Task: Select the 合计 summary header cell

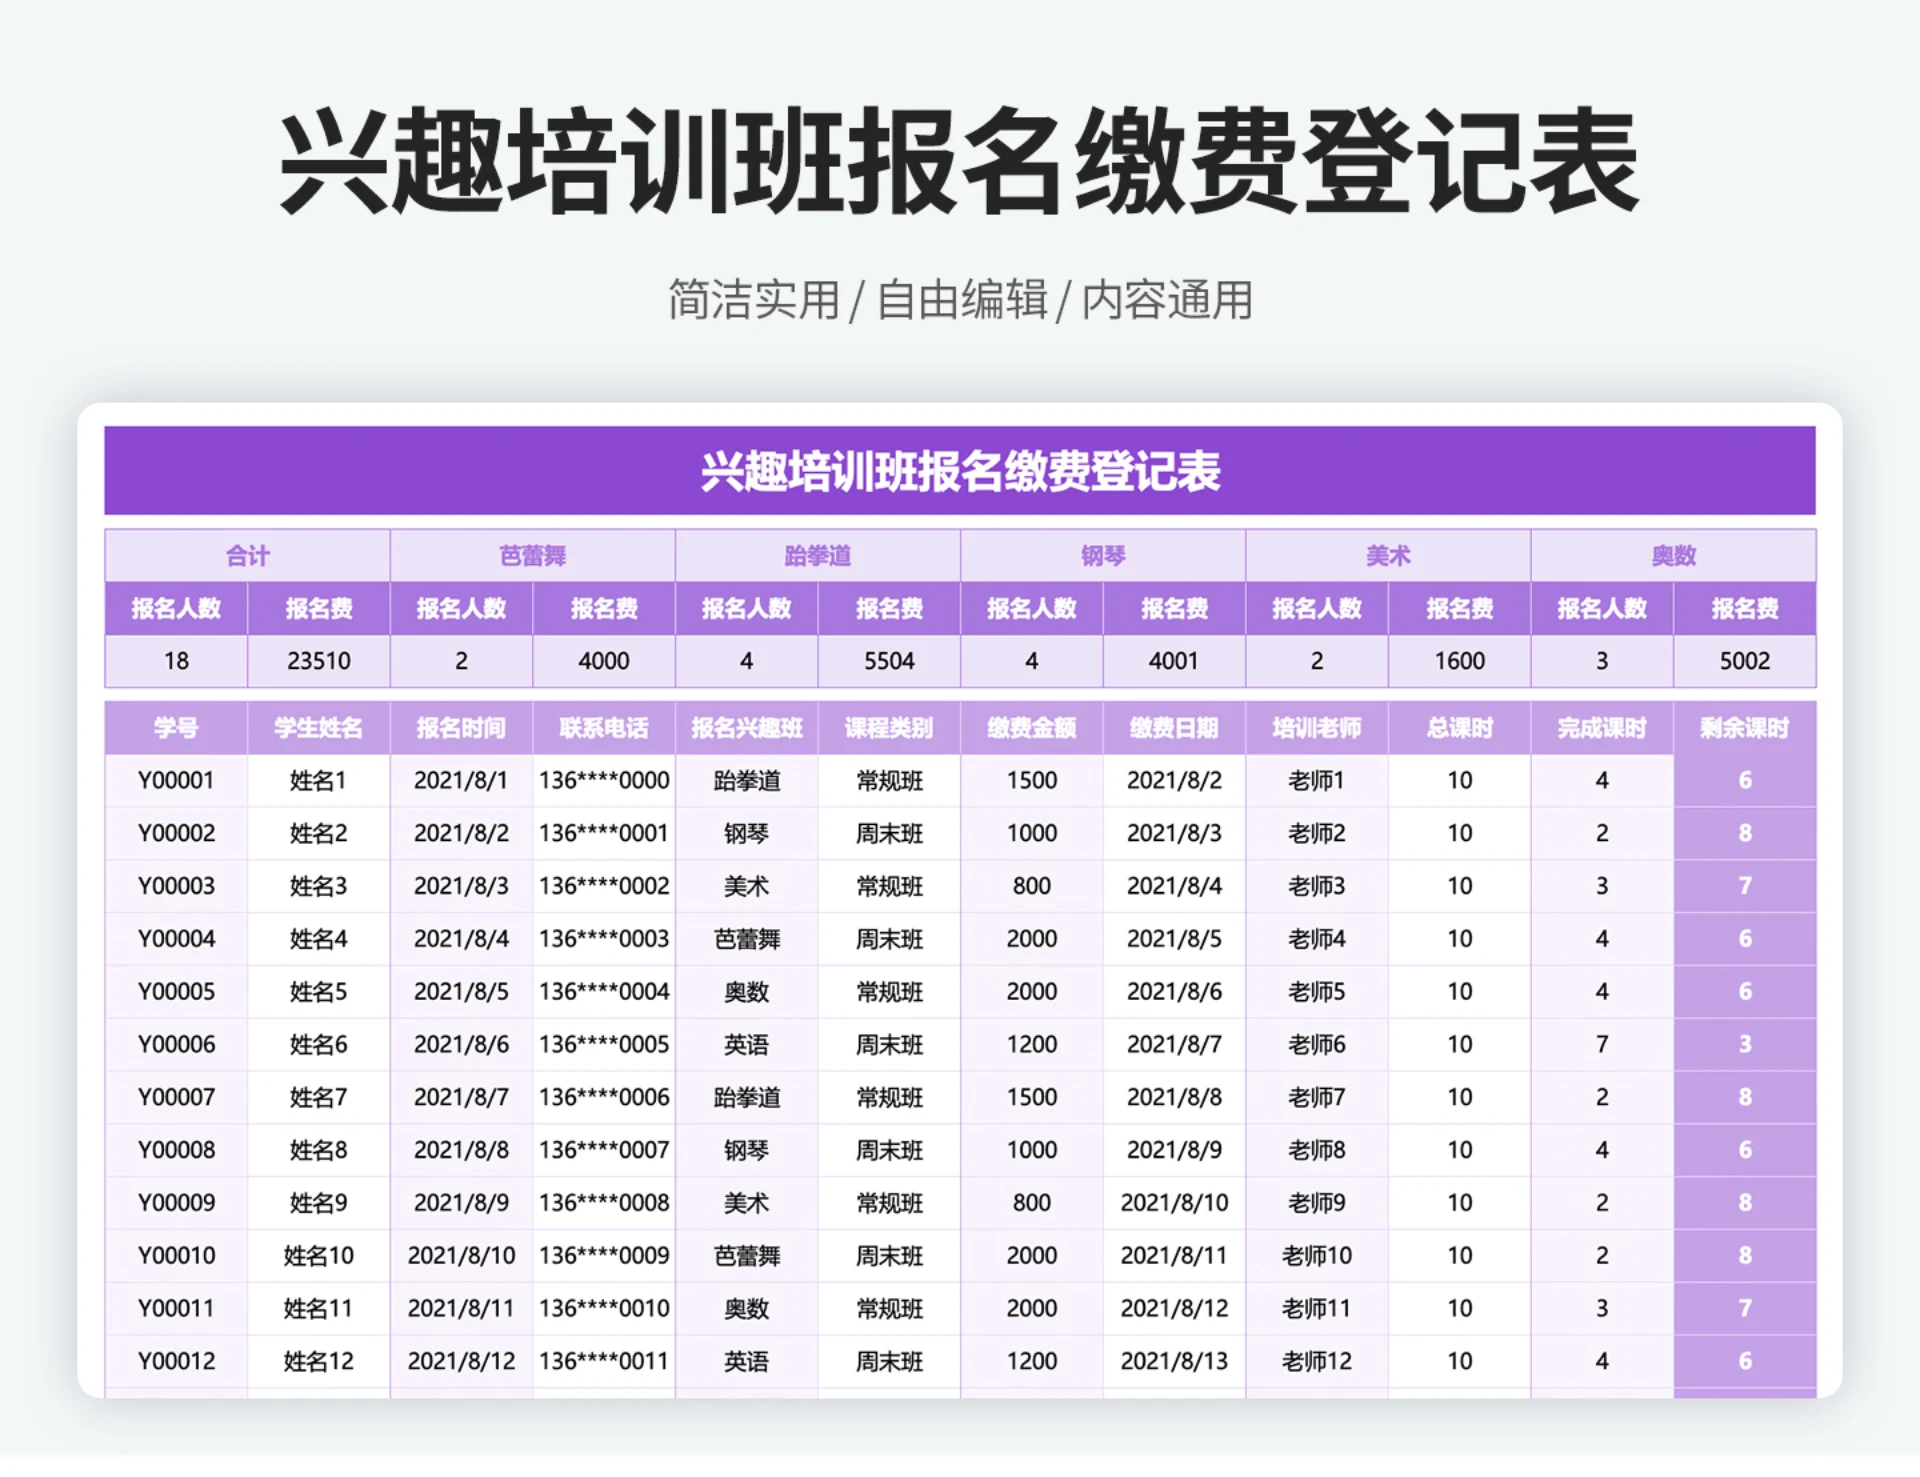Action: click(x=246, y=556)
